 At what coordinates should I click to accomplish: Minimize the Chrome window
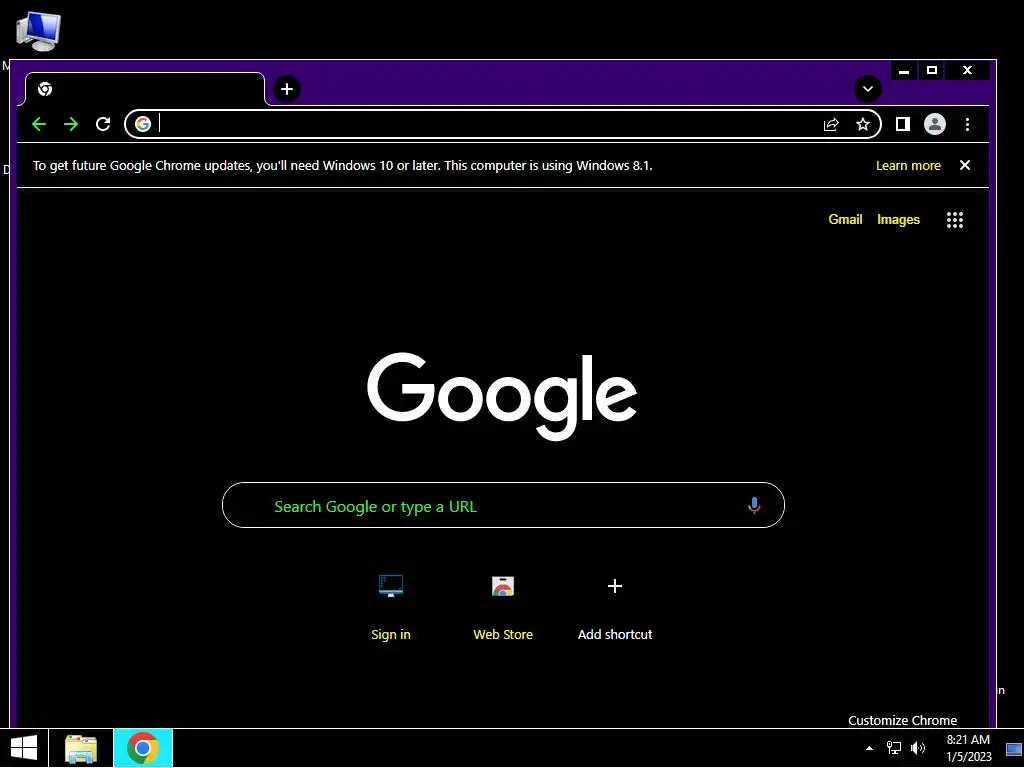904,71
